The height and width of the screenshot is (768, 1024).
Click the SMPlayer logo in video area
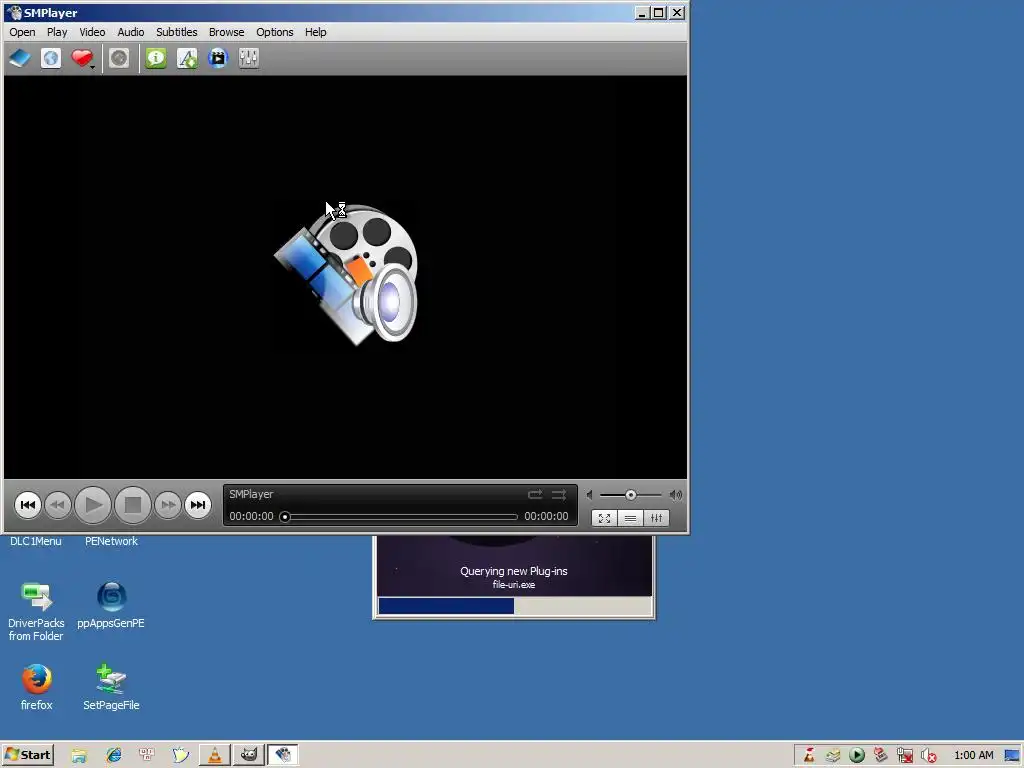tap(346, 274)
